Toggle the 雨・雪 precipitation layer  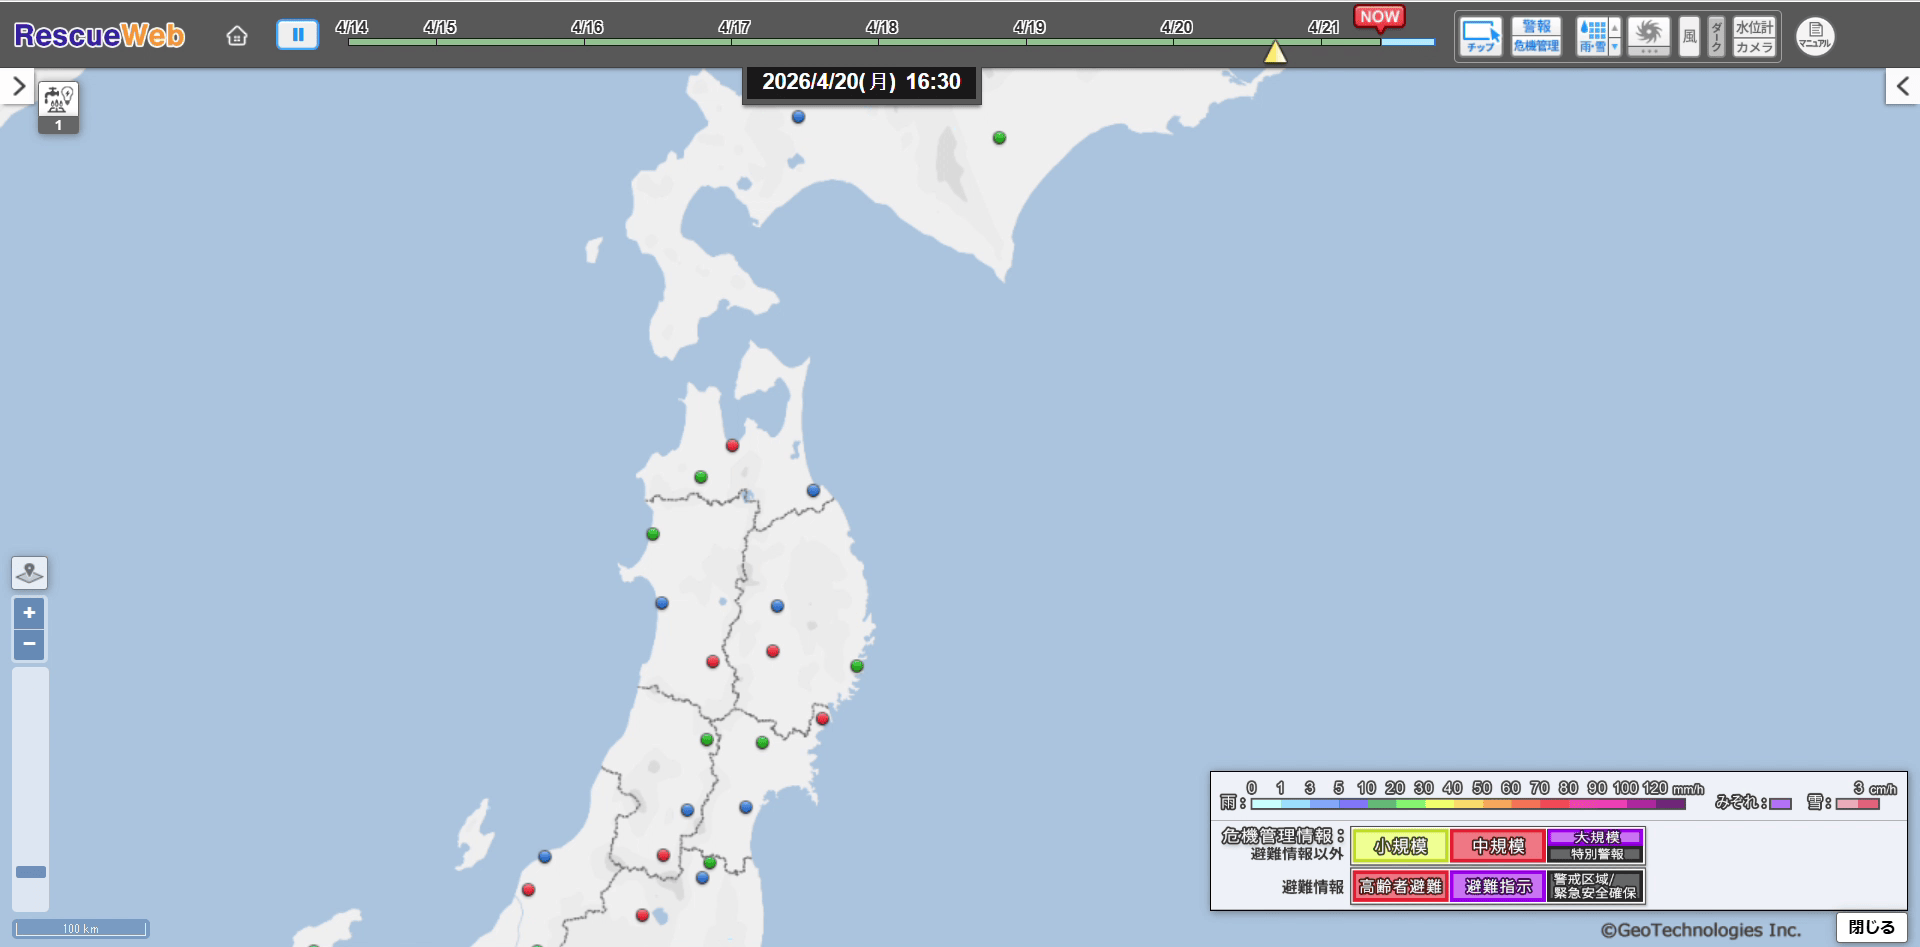1592,37
